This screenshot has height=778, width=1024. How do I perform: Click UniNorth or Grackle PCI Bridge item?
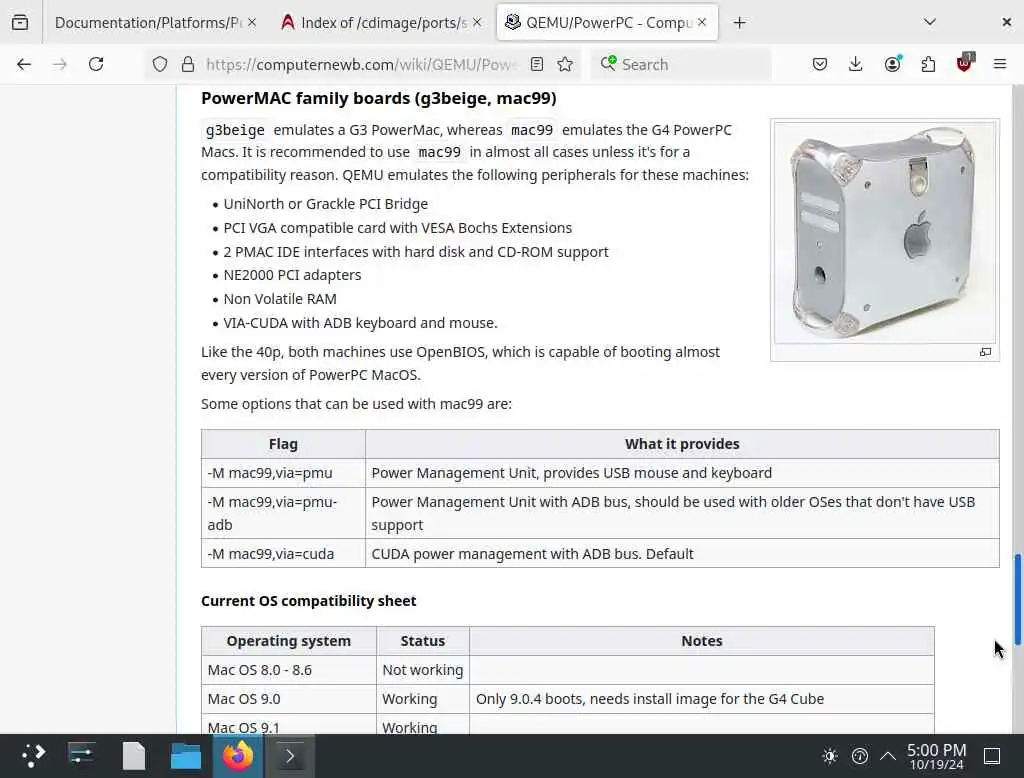click(x=325, y=204)
